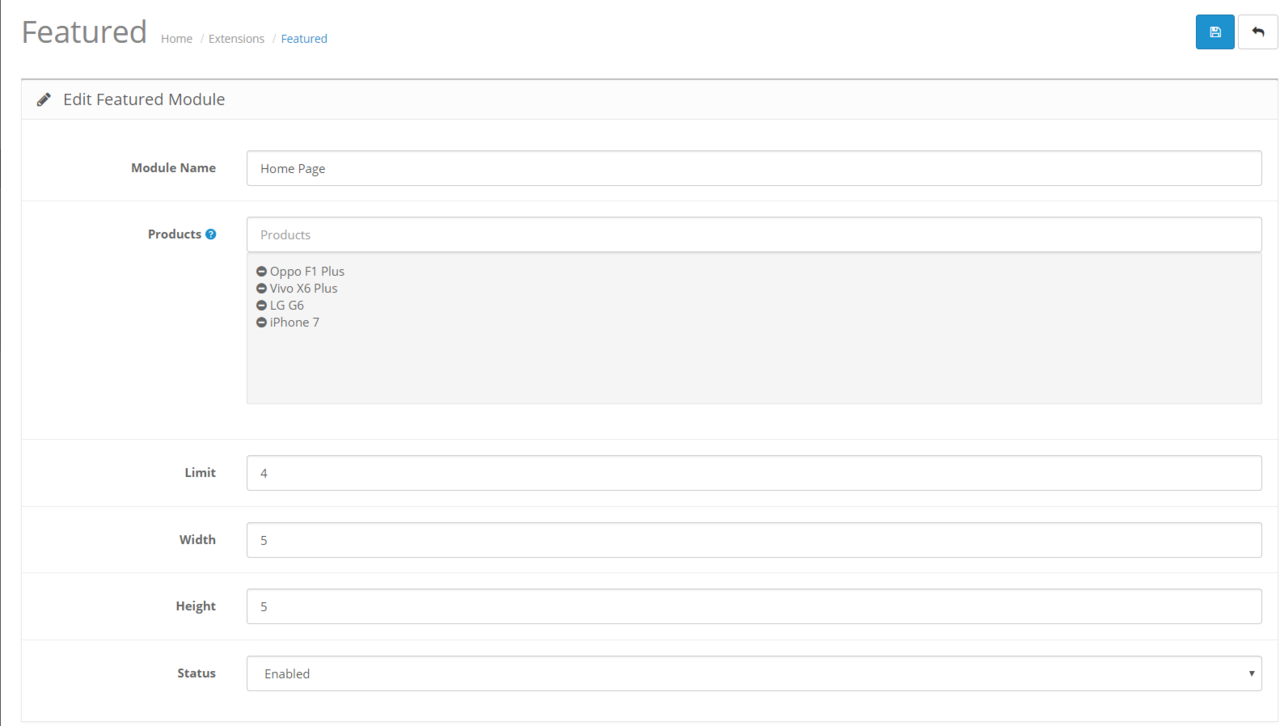Viewport: 1280px width, 726px height.
Task: Click the Featured breadcrumb link
Action: (304, 39)
